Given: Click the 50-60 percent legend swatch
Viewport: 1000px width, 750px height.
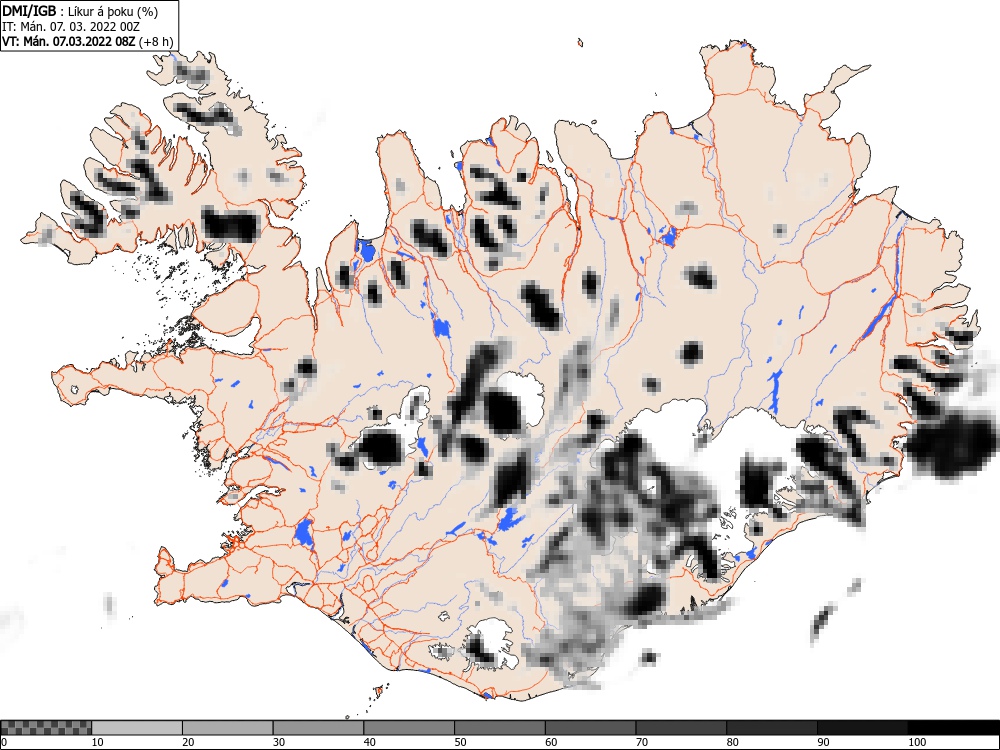Looking at the screenshot, I should (x=499, y=728).
